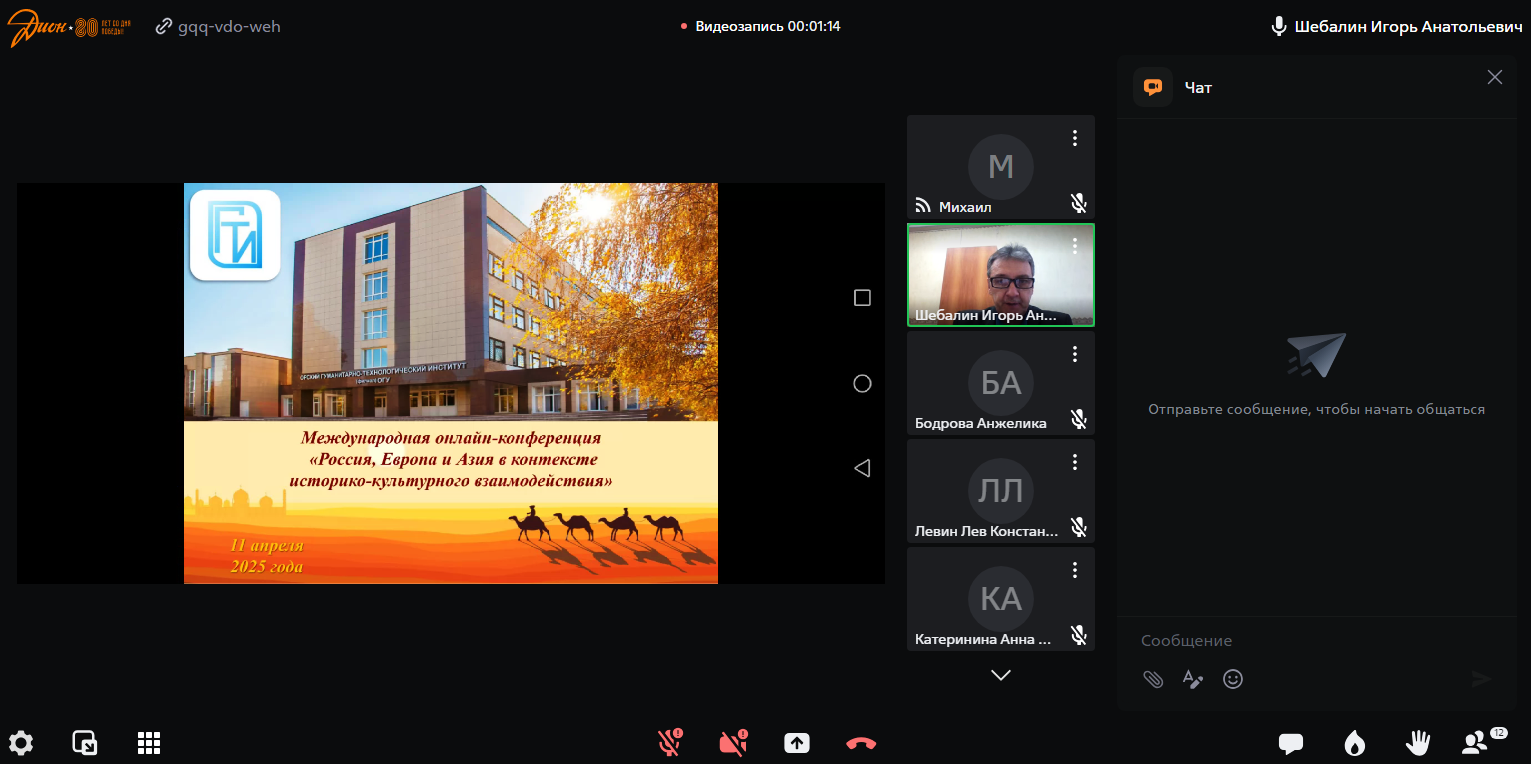Click muted mic icon on Катеринина Анна tile

(1078, 634)
